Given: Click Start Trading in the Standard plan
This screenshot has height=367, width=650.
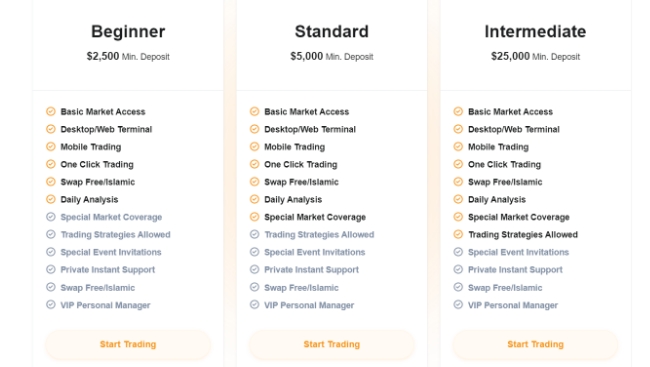Looking at the screenshot, I should tap(332, 344).
